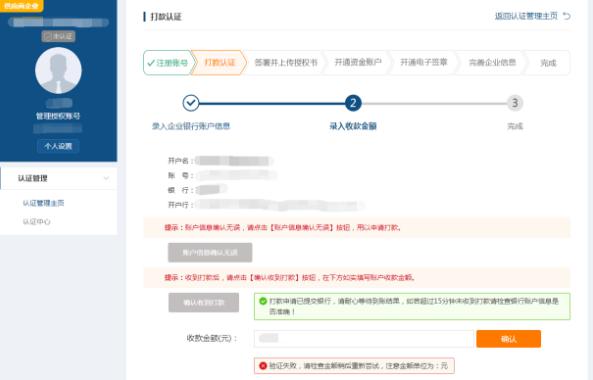Click 录入收款金额 step label
Screen dimensions: 593x380
pyautogui.click(x=353, y=126)
